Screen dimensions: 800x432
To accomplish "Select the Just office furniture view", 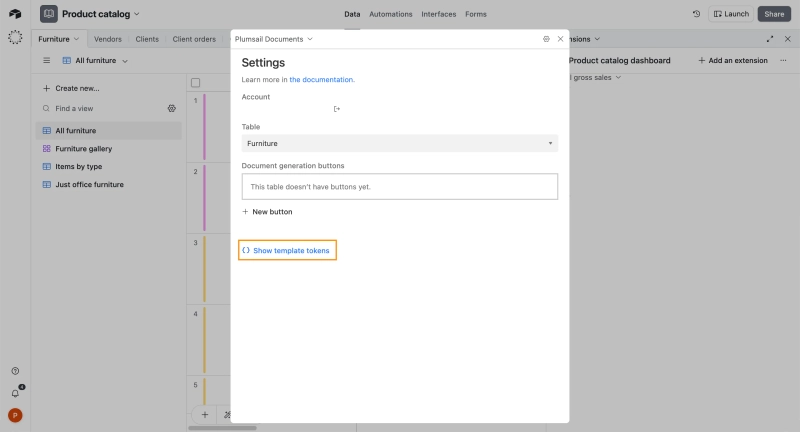I will [x=109, y=184].
